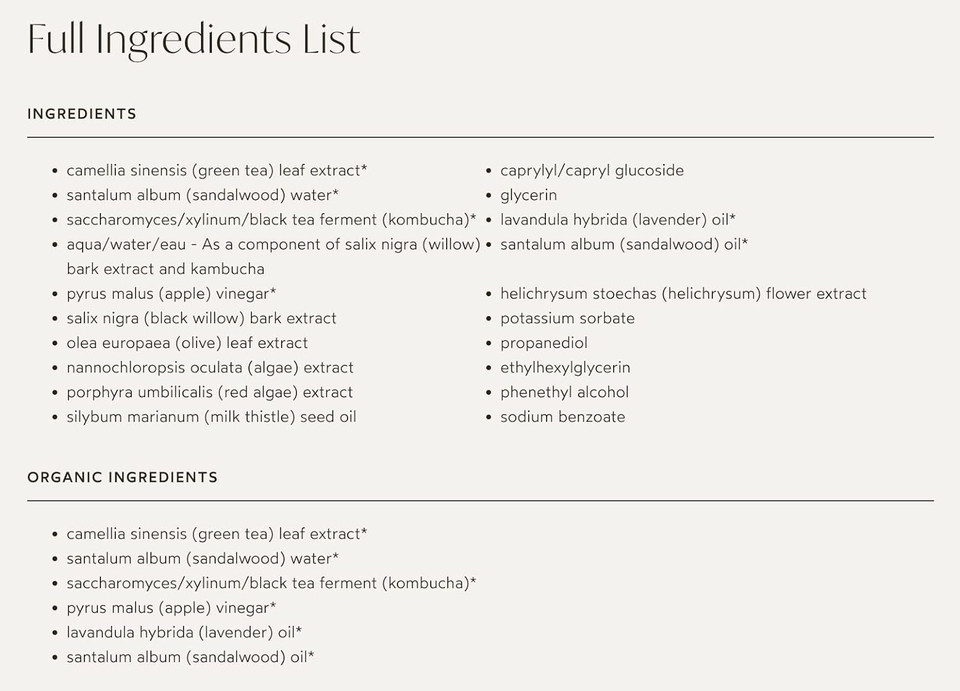This screenshot has height=691, width=960.
Task: Click the propanediol ingredient
Action: coord(544,343)
